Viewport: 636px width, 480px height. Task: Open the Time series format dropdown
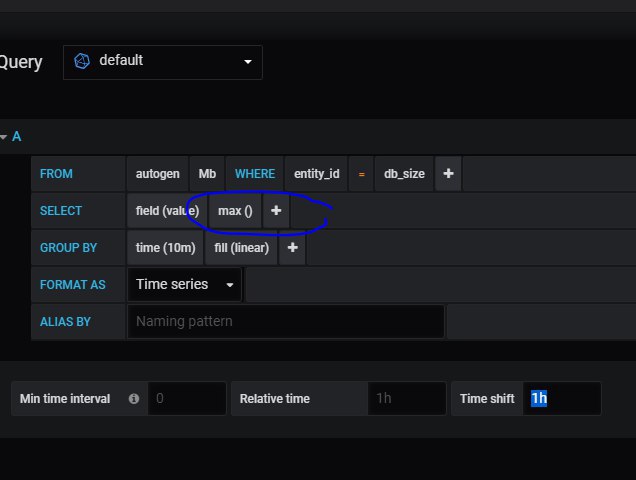[185, 284]
